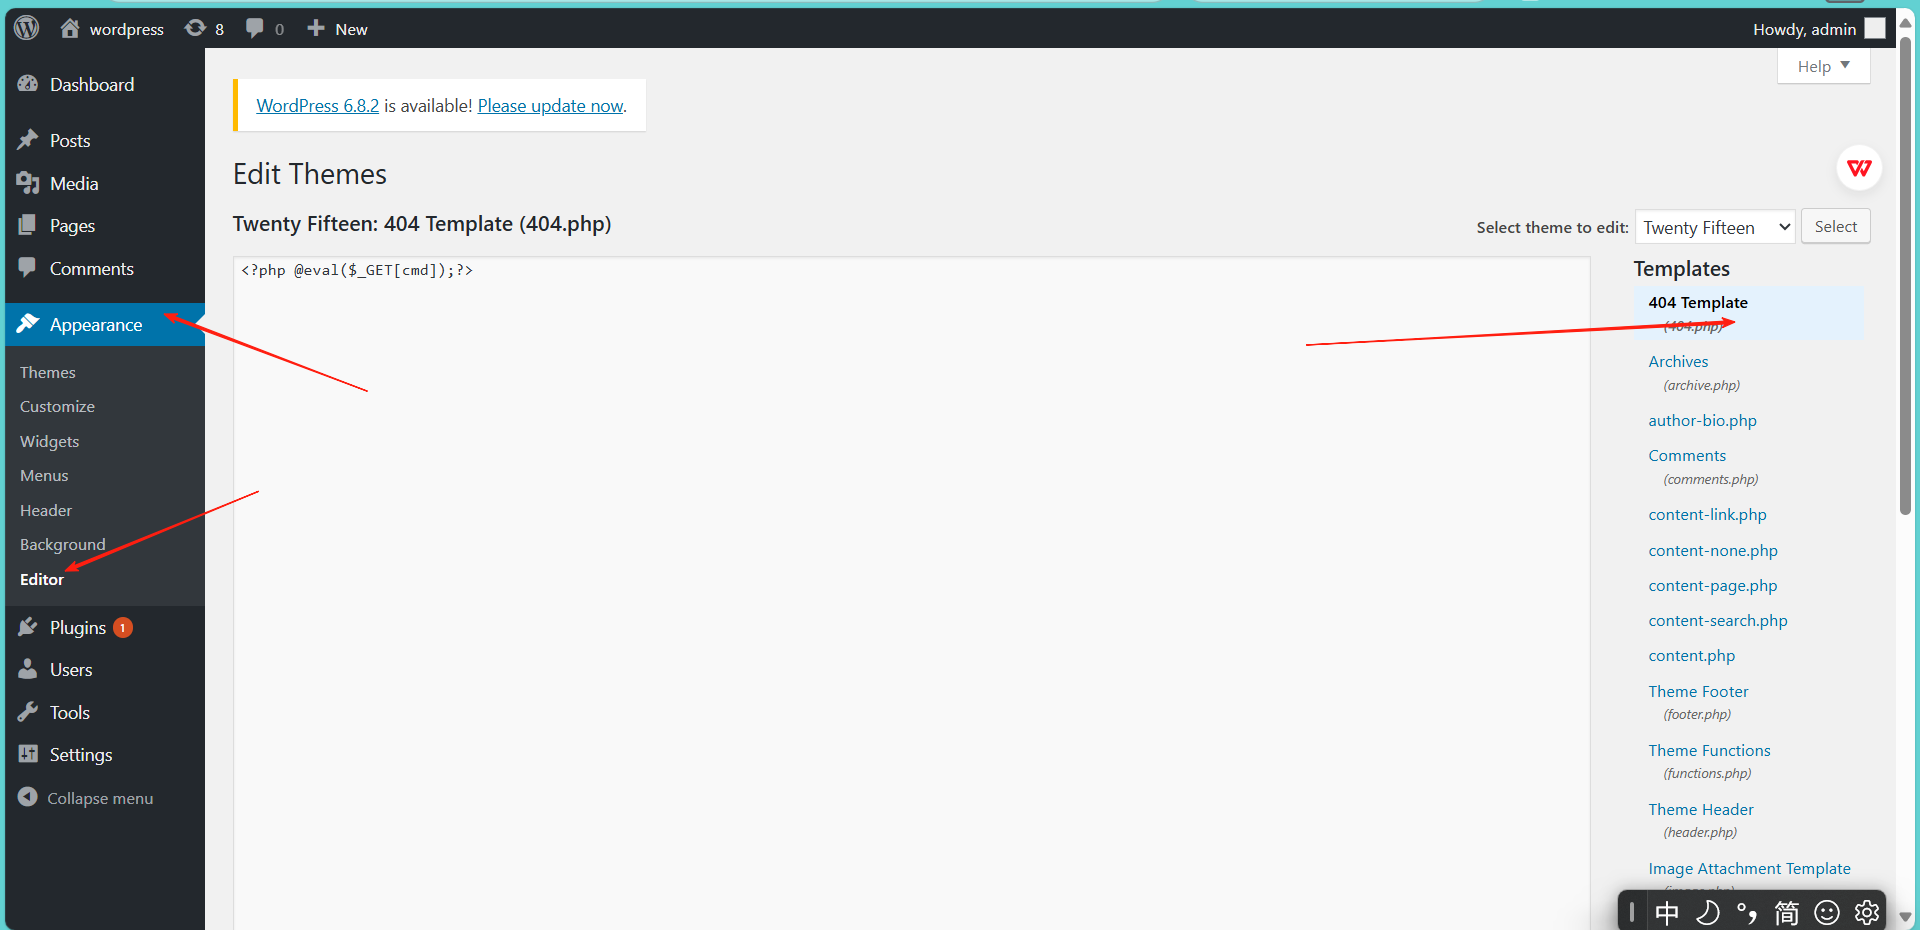Click the Users person icon
Viewport: 1920px width, 930px height.
tap(28, 669)
